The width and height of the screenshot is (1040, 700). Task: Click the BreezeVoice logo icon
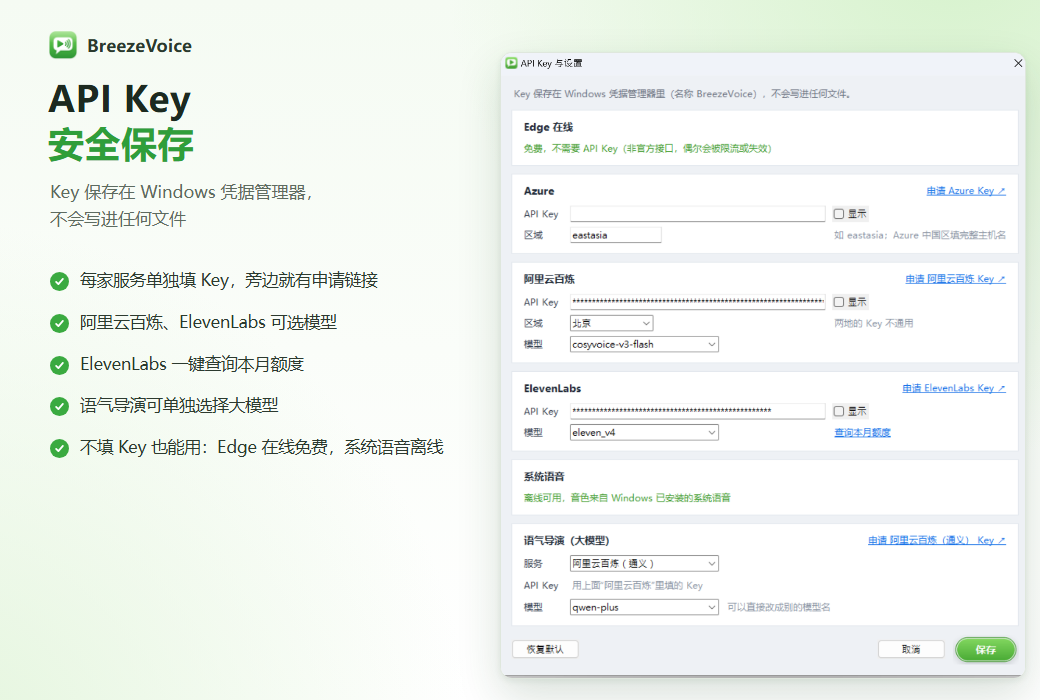point(63,45)
